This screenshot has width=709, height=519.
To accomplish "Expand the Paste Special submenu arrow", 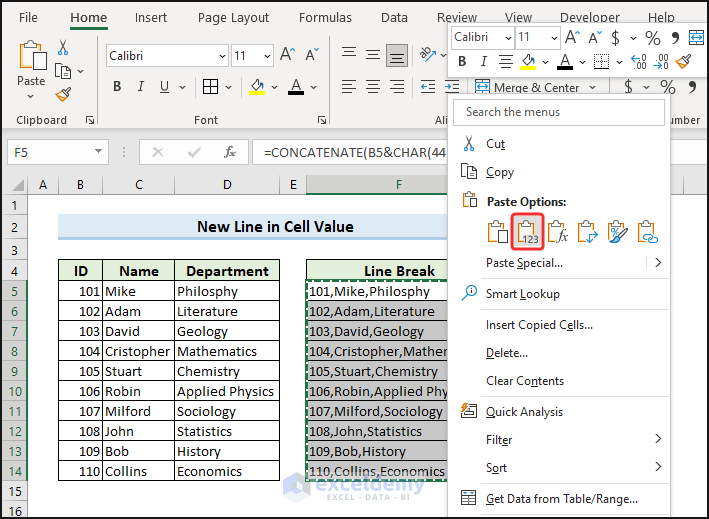I will (x=658, y=263).
